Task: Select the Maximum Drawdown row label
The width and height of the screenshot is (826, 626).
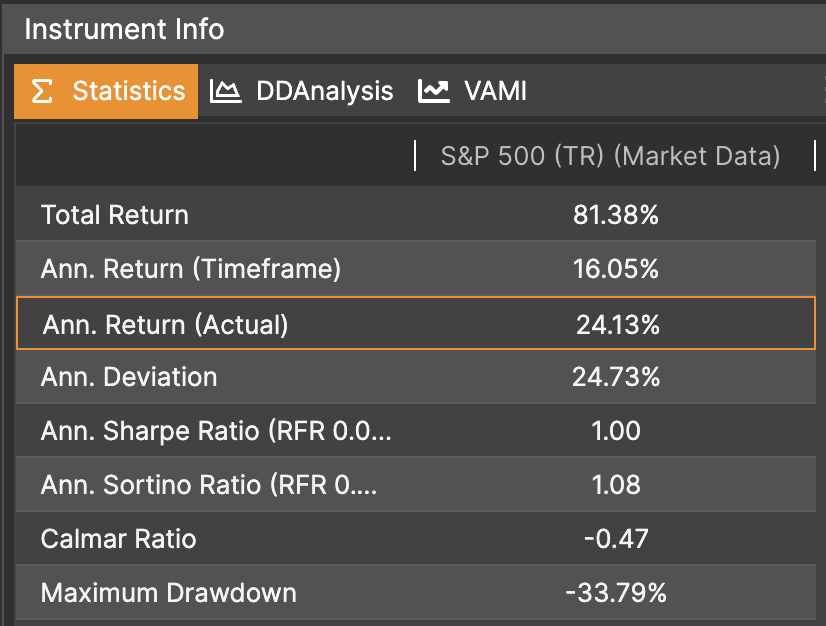Action: [x=168, y=593]
